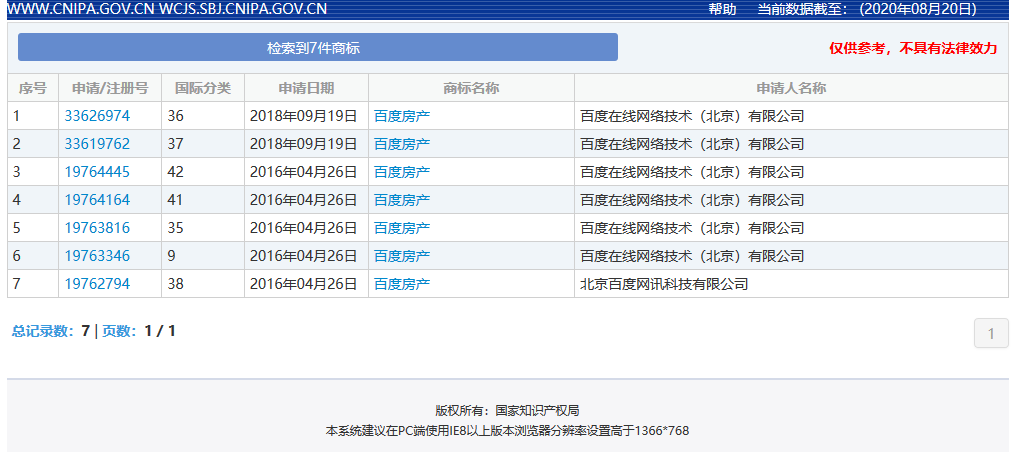Open registration number 19763346
1017x452 pixels.
[97, 256]
